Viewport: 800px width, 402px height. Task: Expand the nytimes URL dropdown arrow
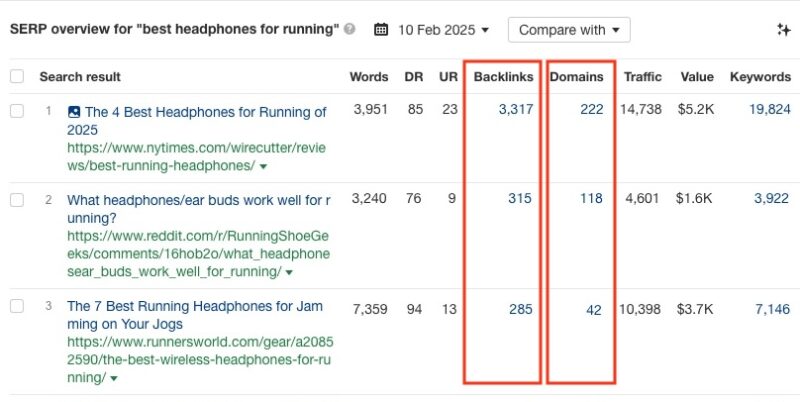[263, 167]
